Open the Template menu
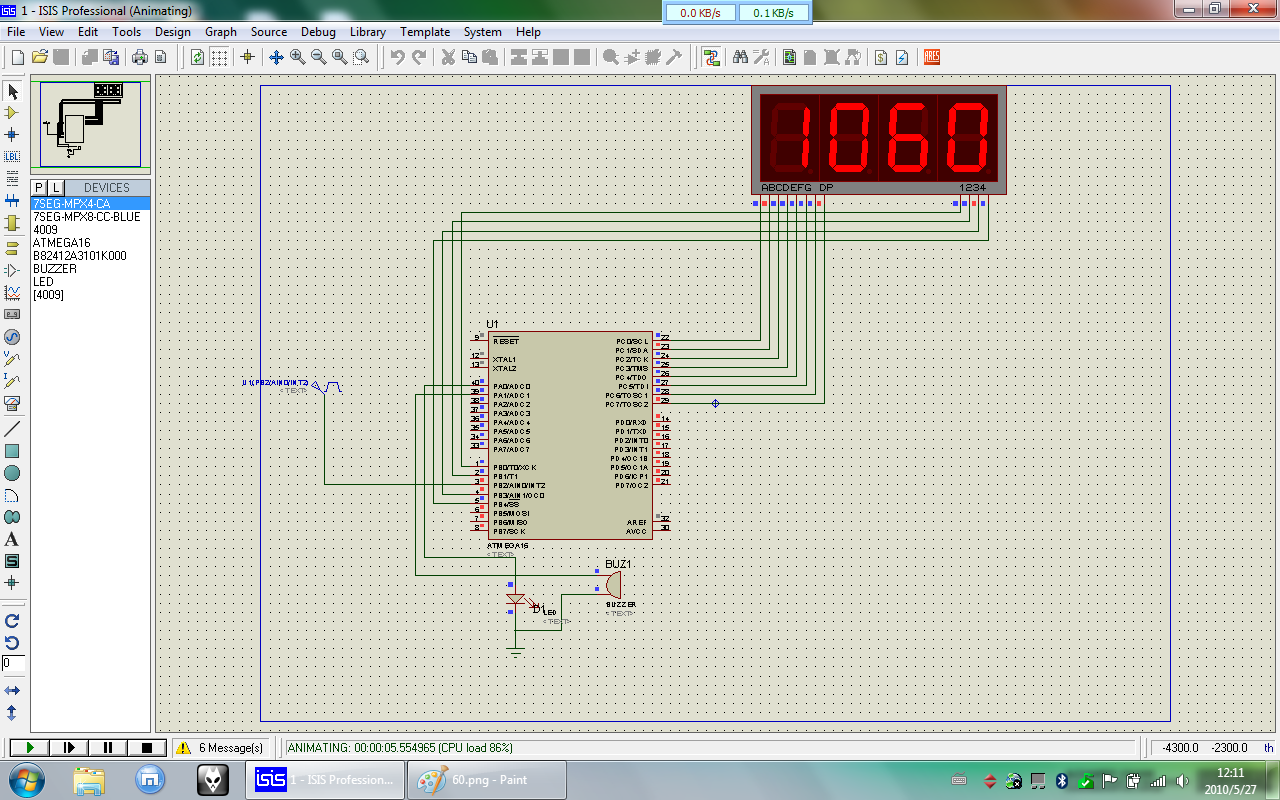The image size is (1280, 800). point(425,32)
